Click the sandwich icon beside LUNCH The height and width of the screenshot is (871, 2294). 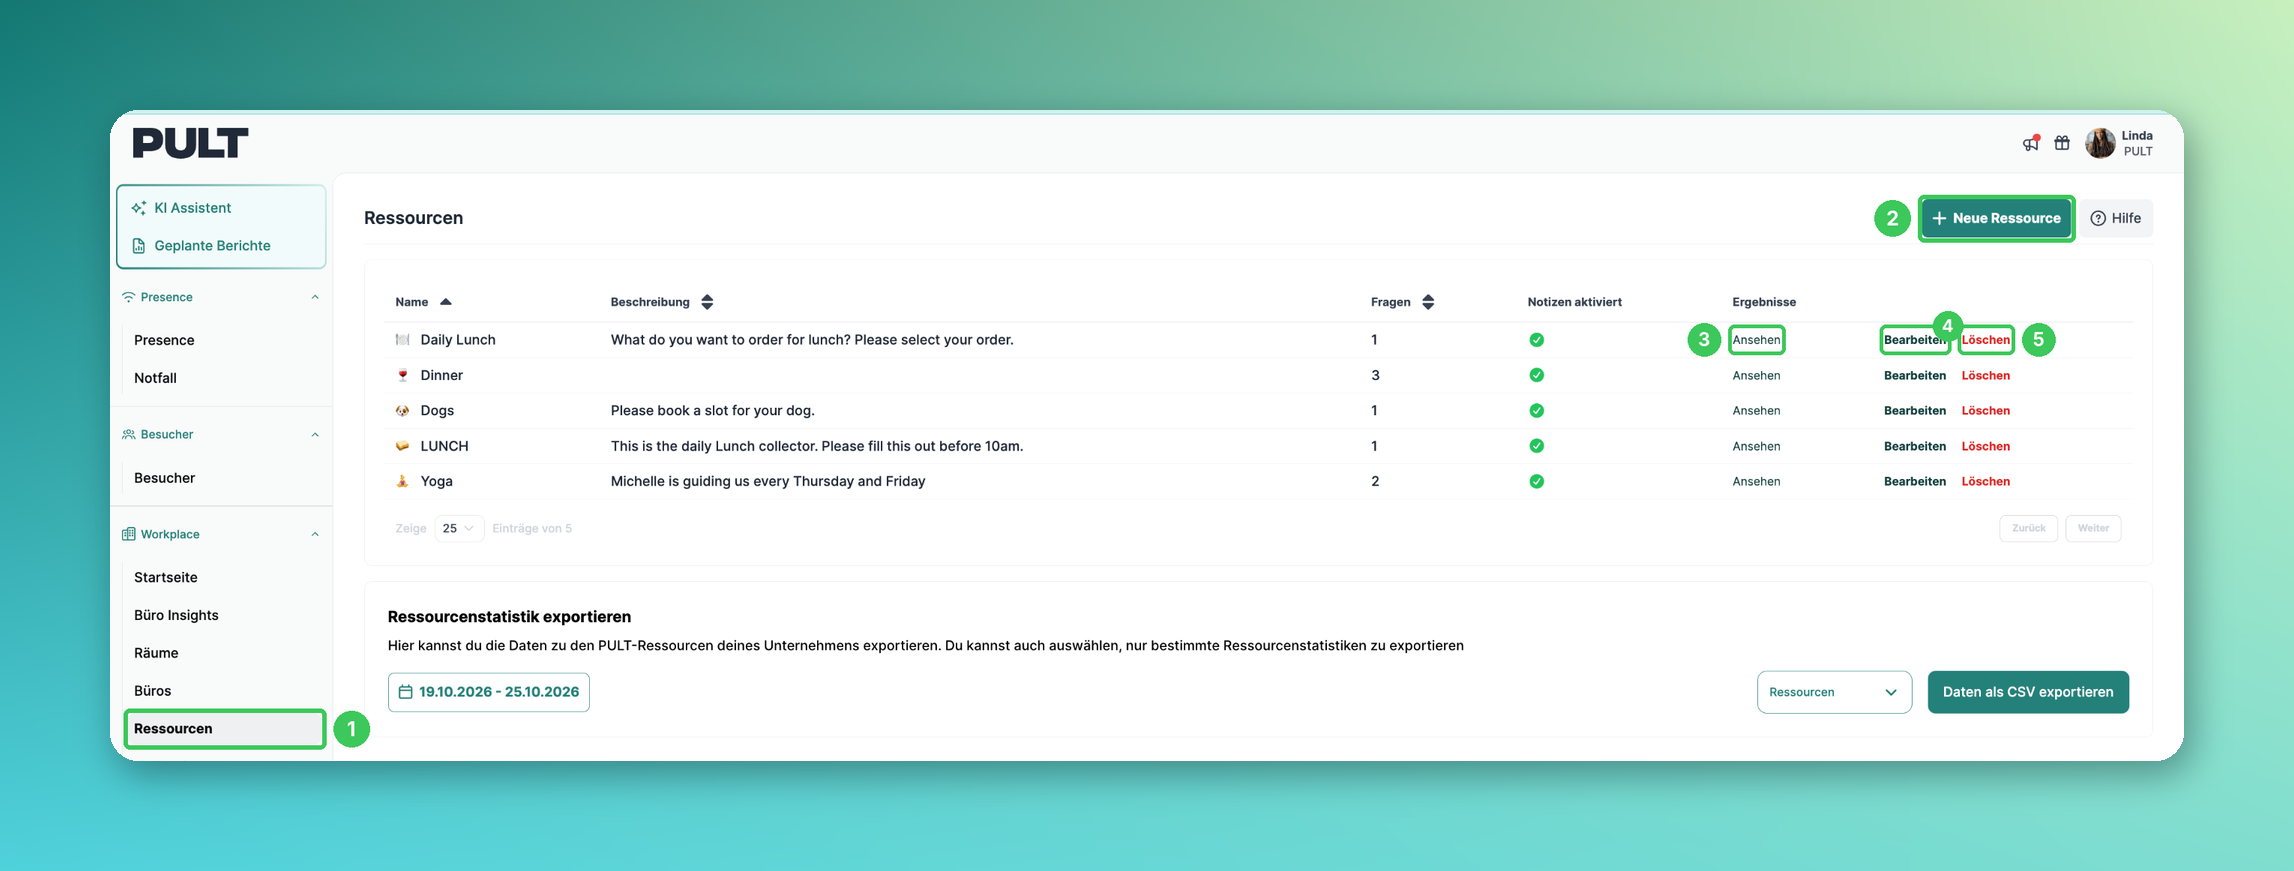(x=402, y=446)
